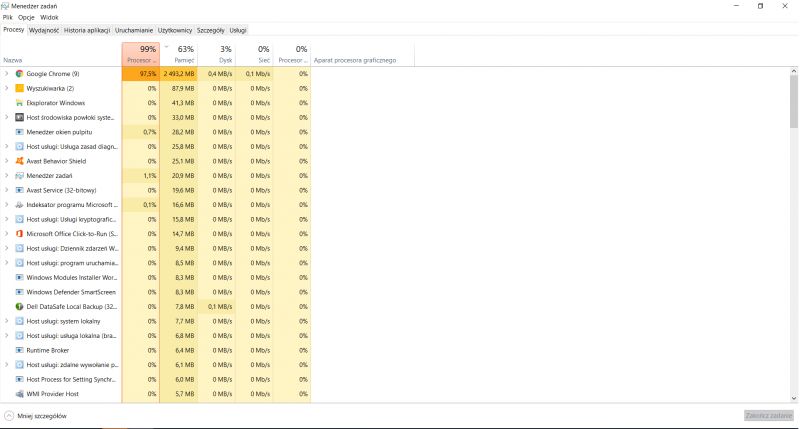Image resolution: width=800 pixels, height=429 pixels.
Task: Open the Widok menu
Action: point(49,17)
